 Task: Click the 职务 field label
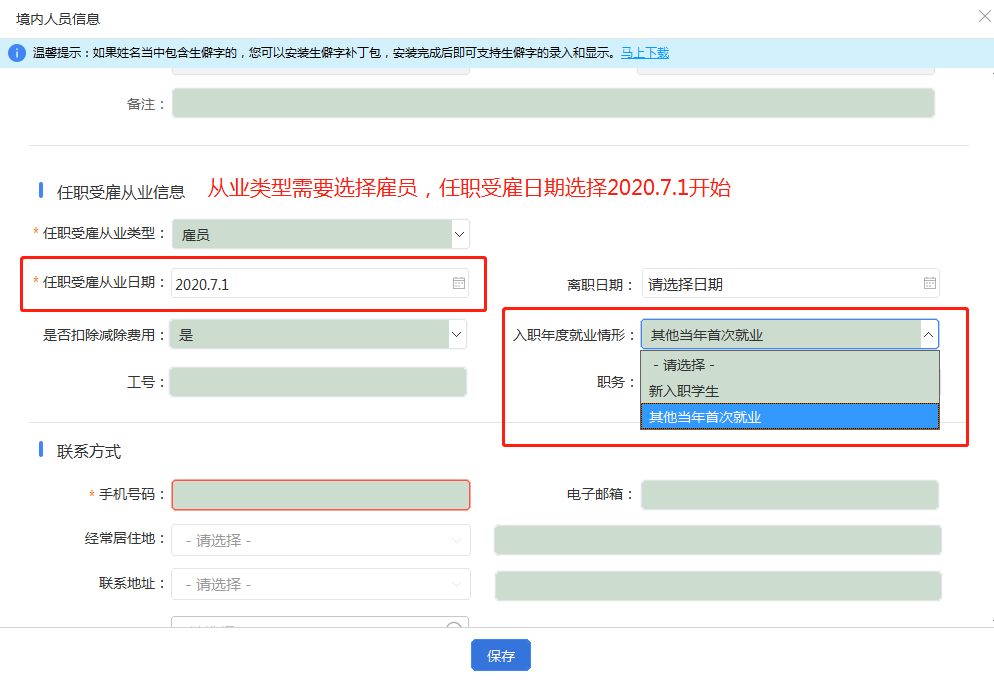[x=615, y=382]
